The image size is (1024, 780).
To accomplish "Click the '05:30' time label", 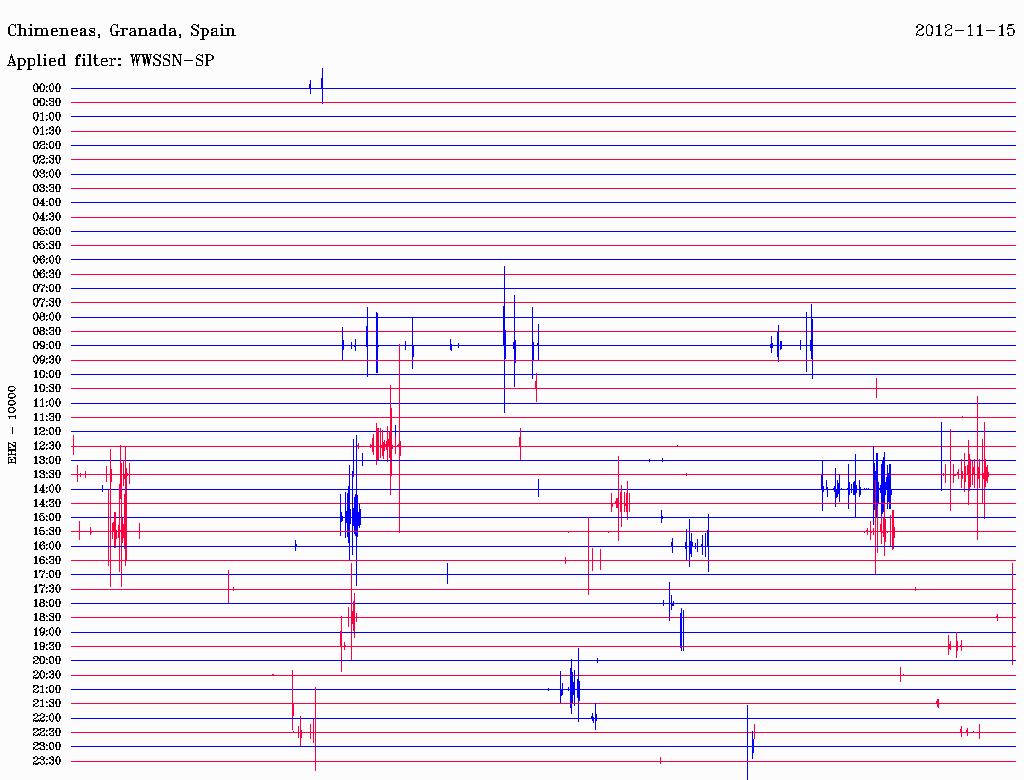I will (47, 246).
